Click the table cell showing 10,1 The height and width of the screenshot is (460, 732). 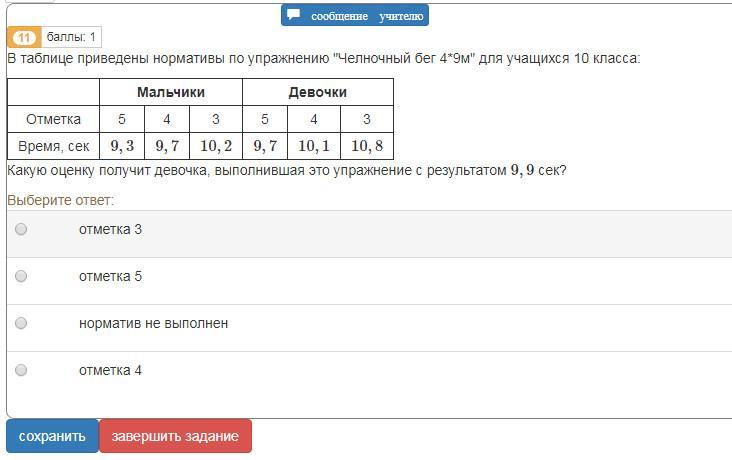(314, 146)
